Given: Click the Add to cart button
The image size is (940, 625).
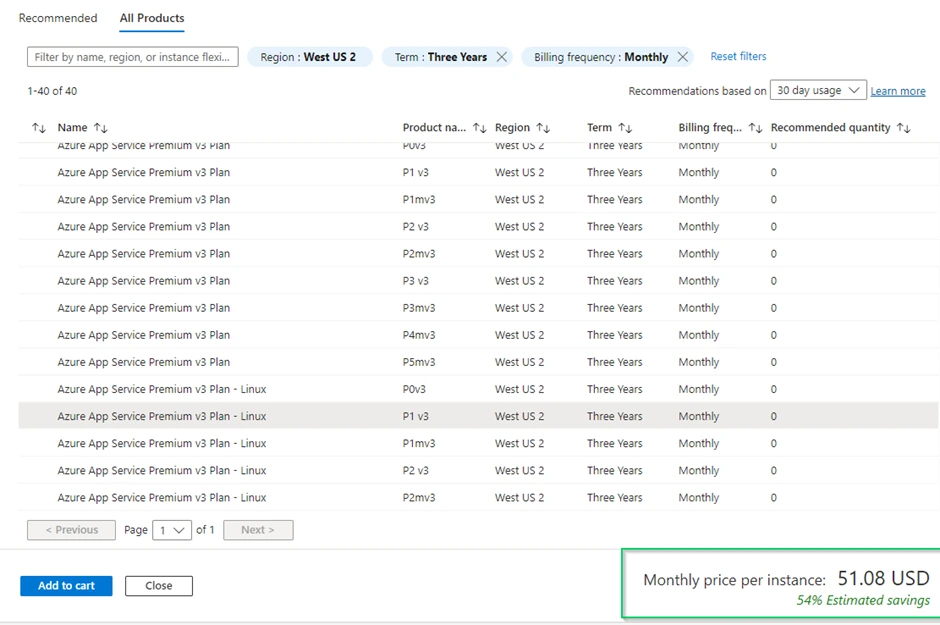Looking at the screenshot, I should point(66,586).
